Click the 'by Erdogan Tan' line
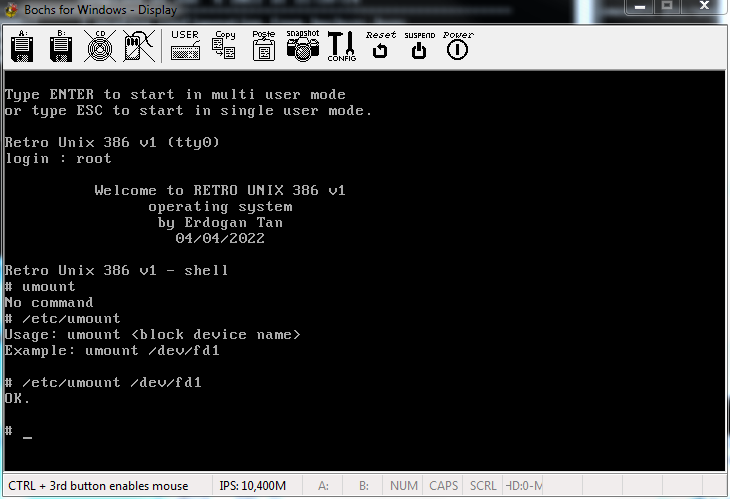730x499 pixels. (x=220, y=223)
